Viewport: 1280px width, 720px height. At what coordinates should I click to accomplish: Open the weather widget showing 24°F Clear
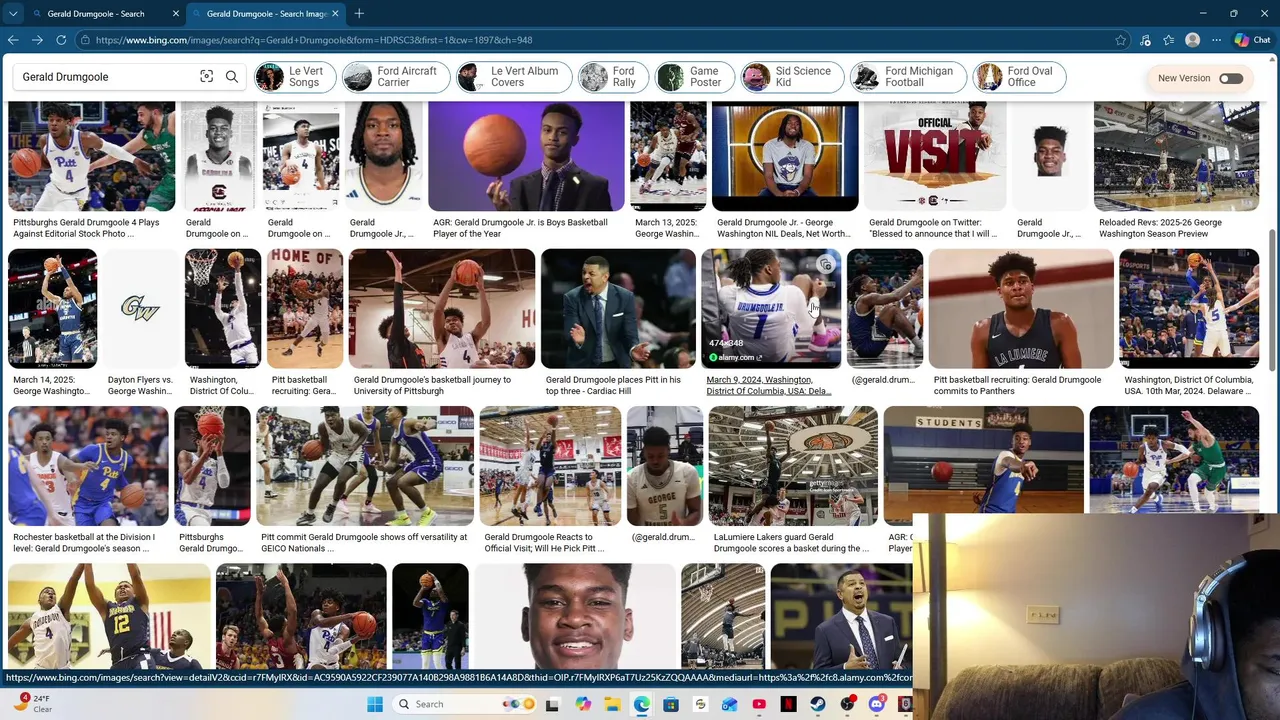tap(30, 703)
